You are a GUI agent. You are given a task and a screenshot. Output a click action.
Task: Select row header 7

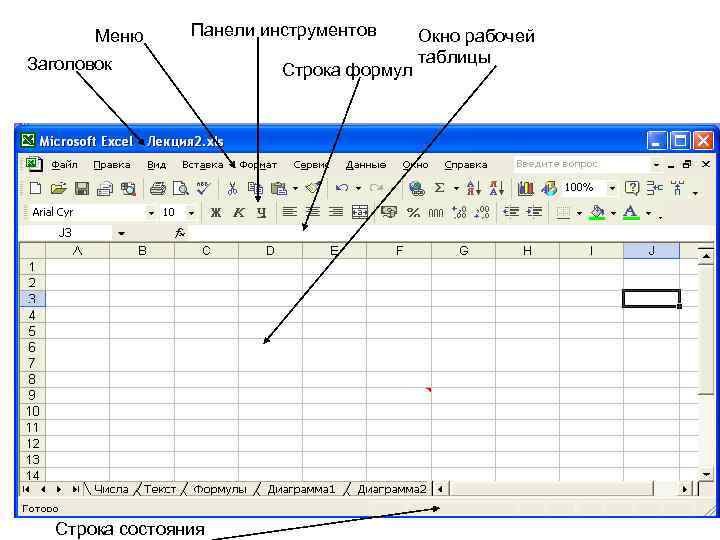(x=32, y=363)
